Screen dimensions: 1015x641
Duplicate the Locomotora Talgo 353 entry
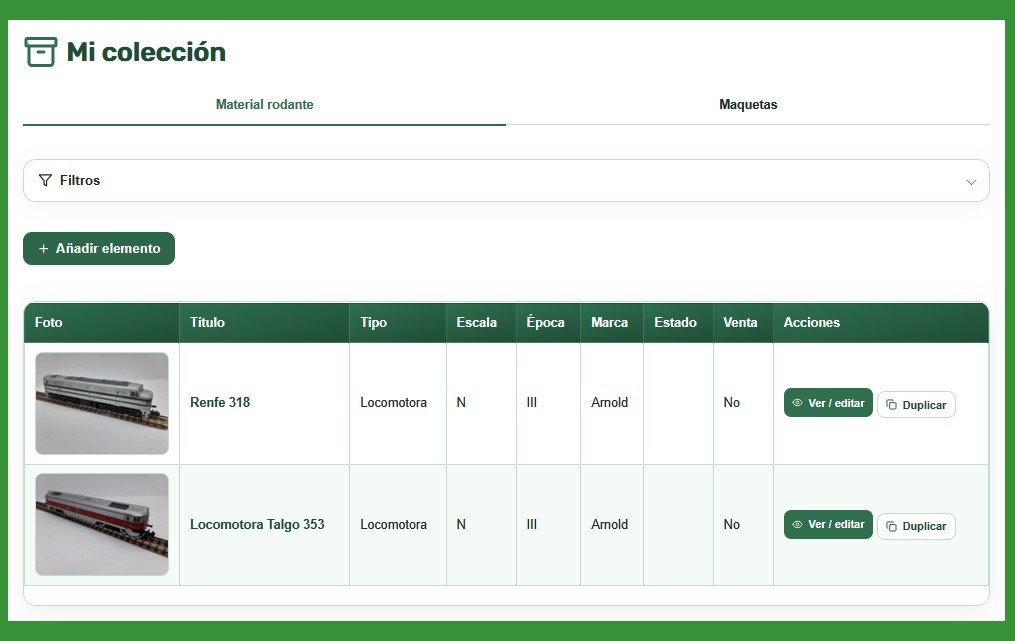916,526
